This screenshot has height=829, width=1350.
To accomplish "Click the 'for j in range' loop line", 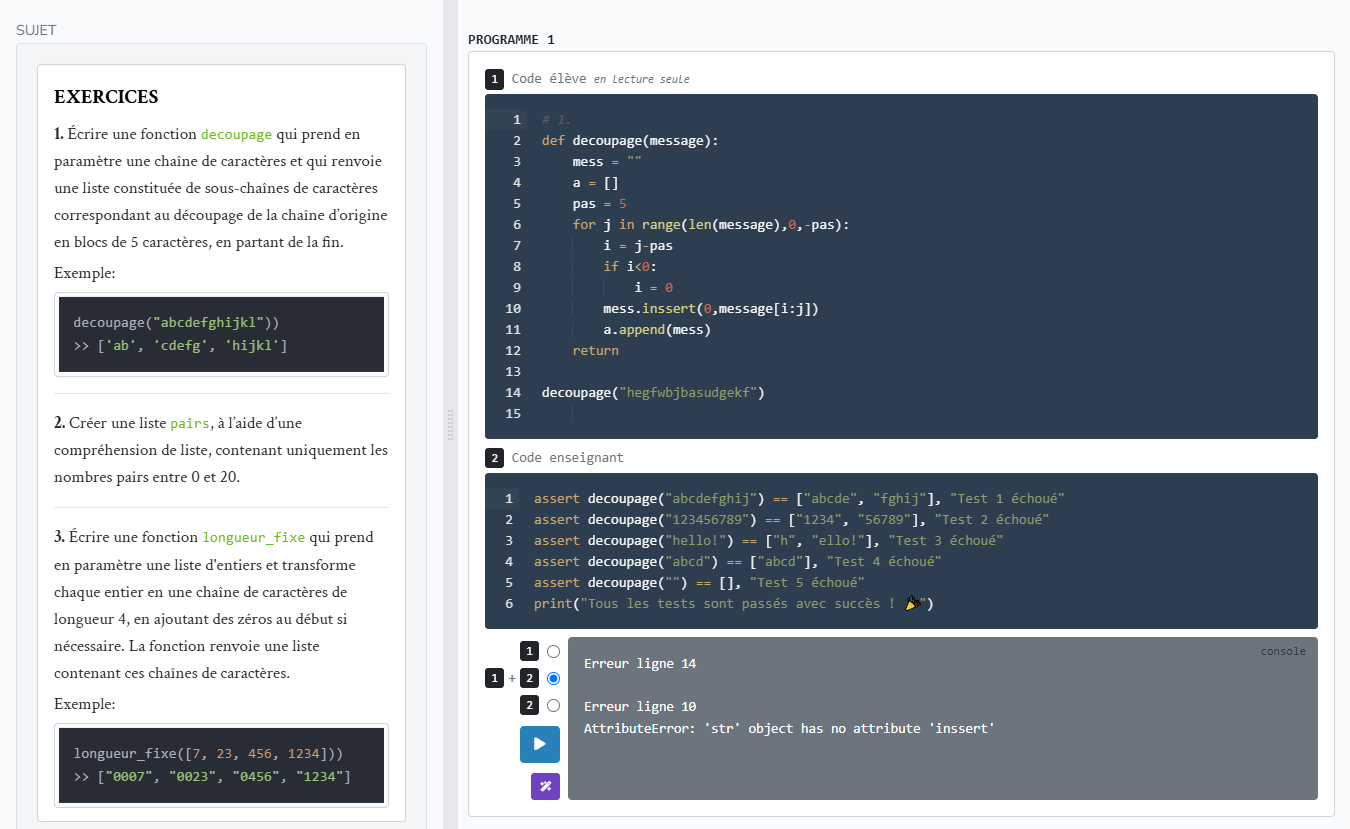I will point(710,225).
